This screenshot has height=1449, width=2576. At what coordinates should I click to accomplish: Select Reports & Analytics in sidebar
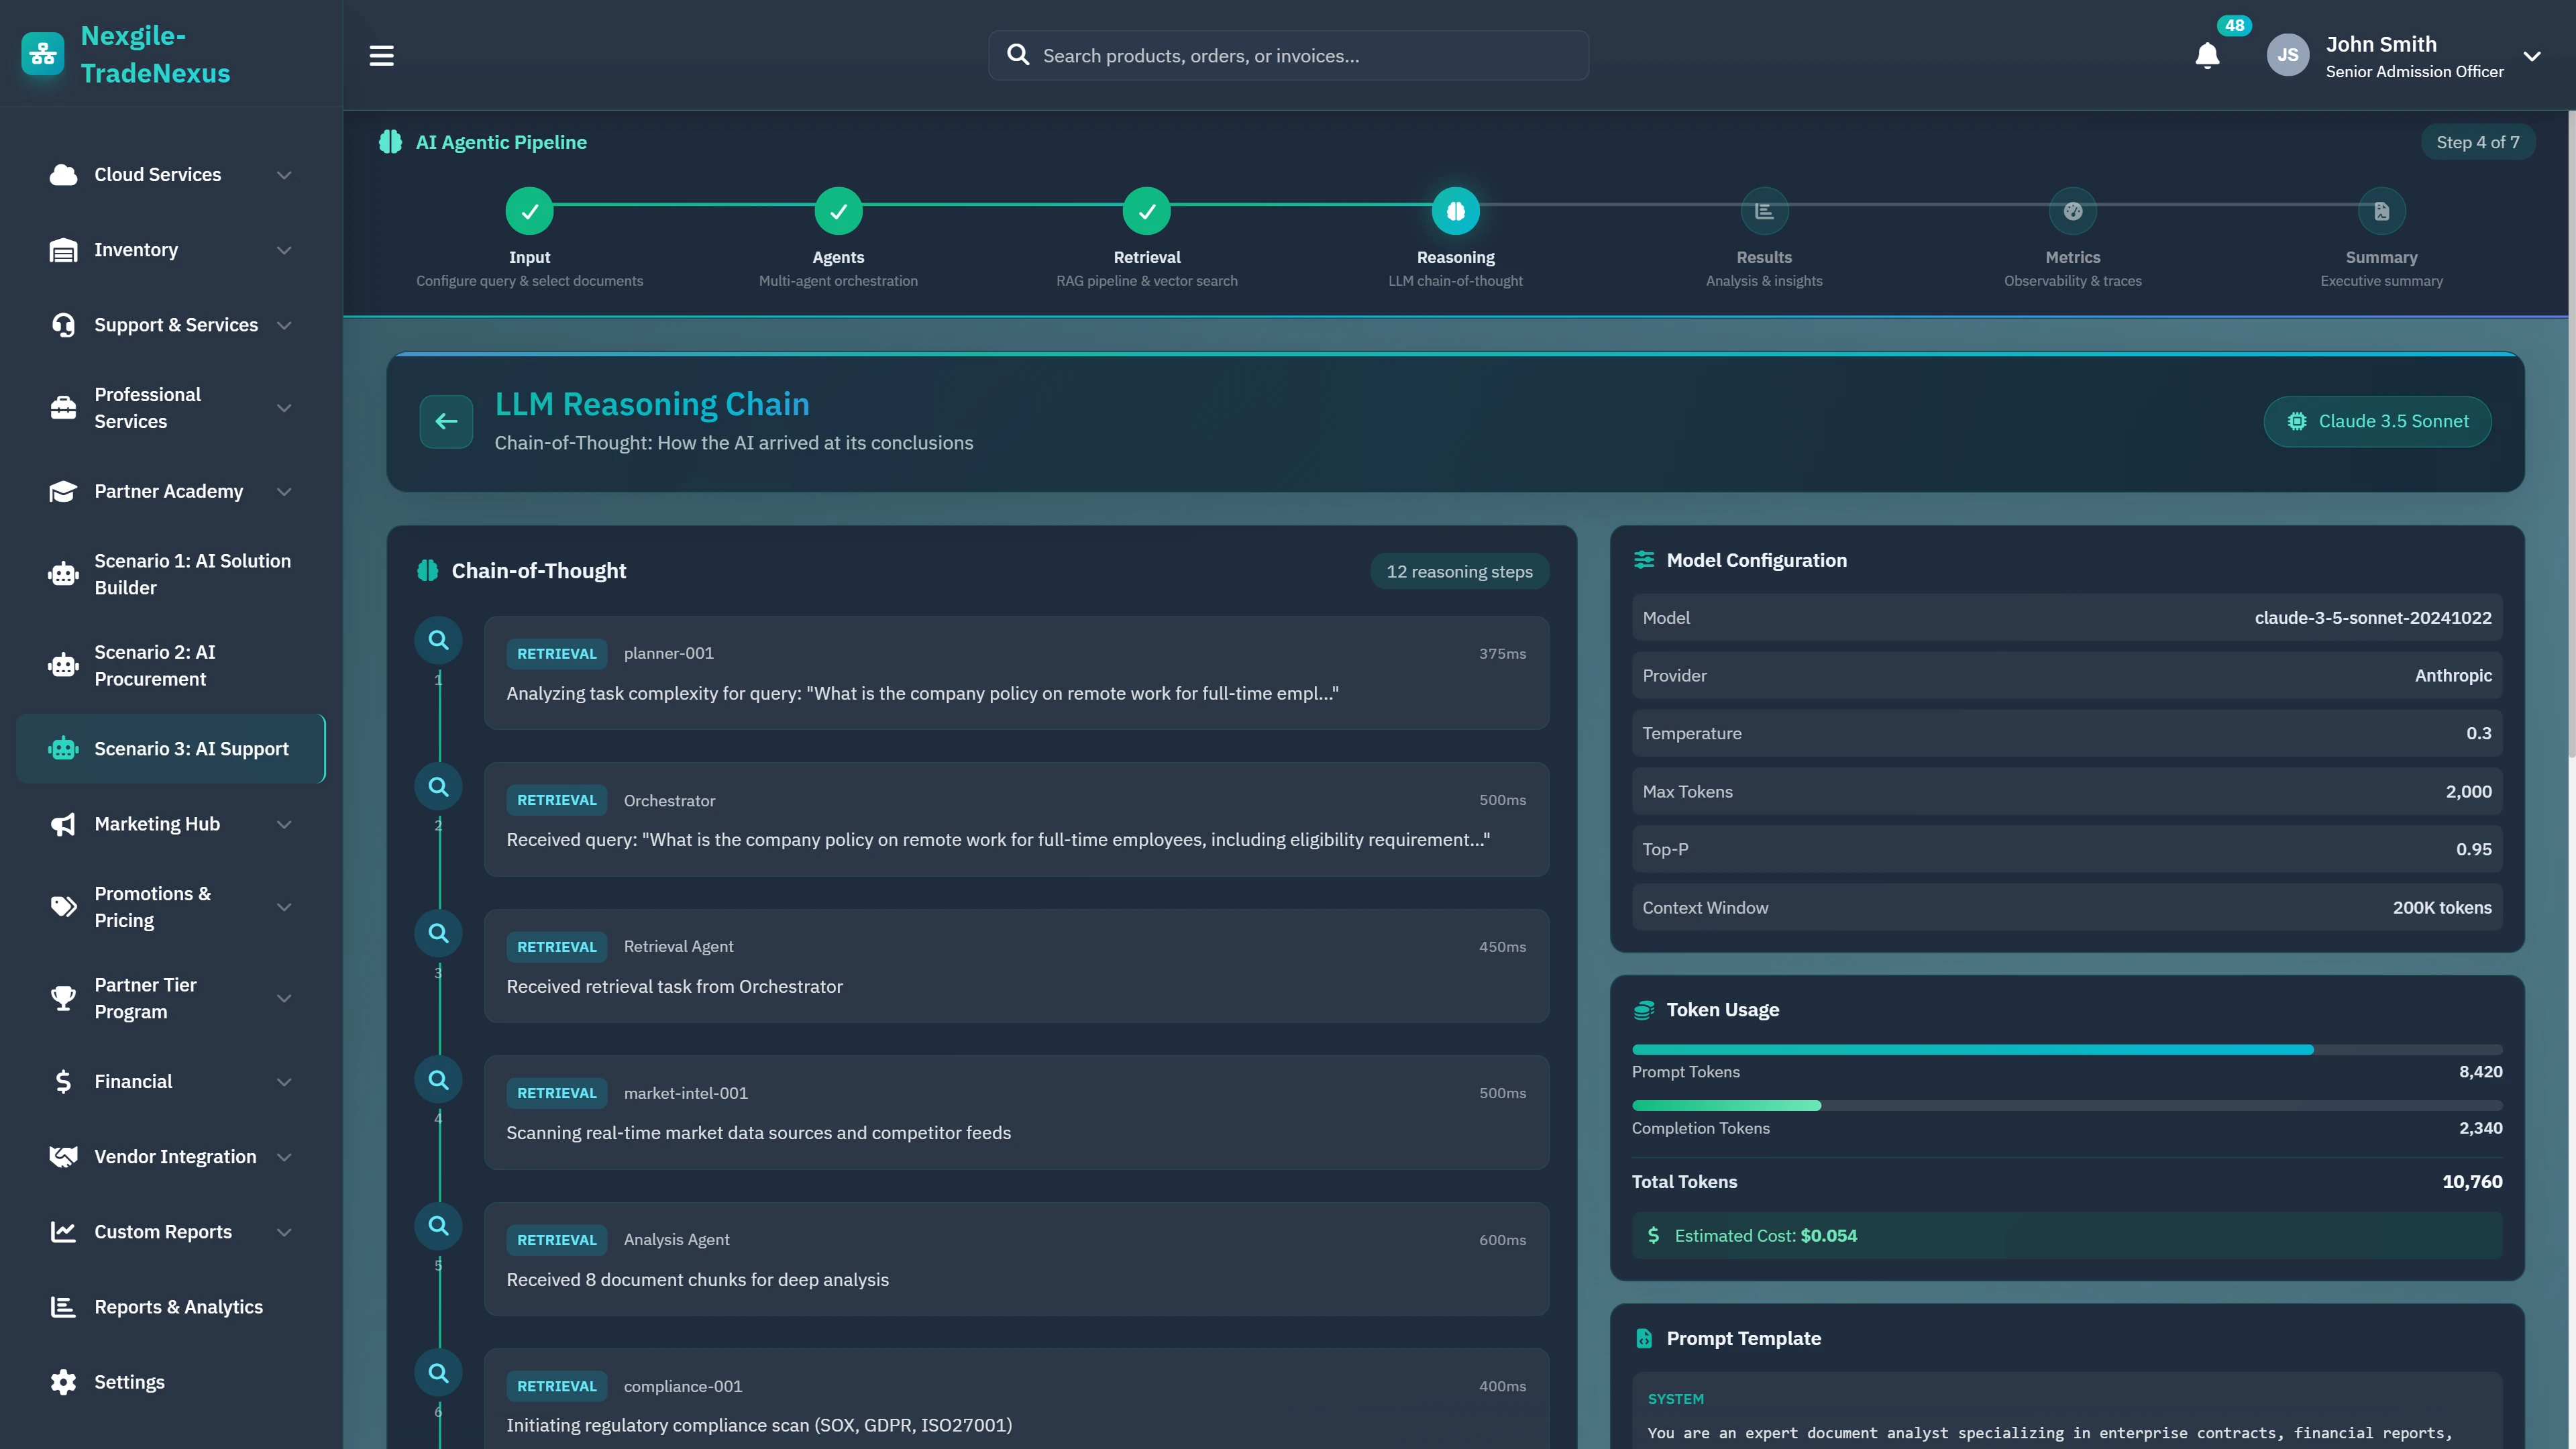pos(178,1307)
